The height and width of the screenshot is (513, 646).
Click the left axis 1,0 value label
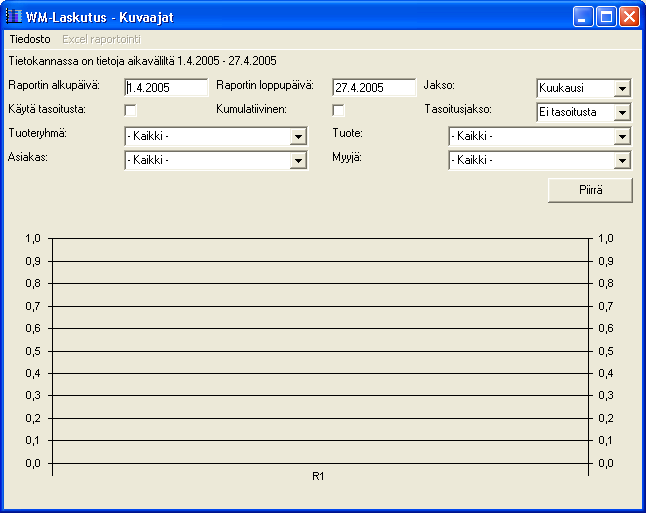tap(33, 238)
